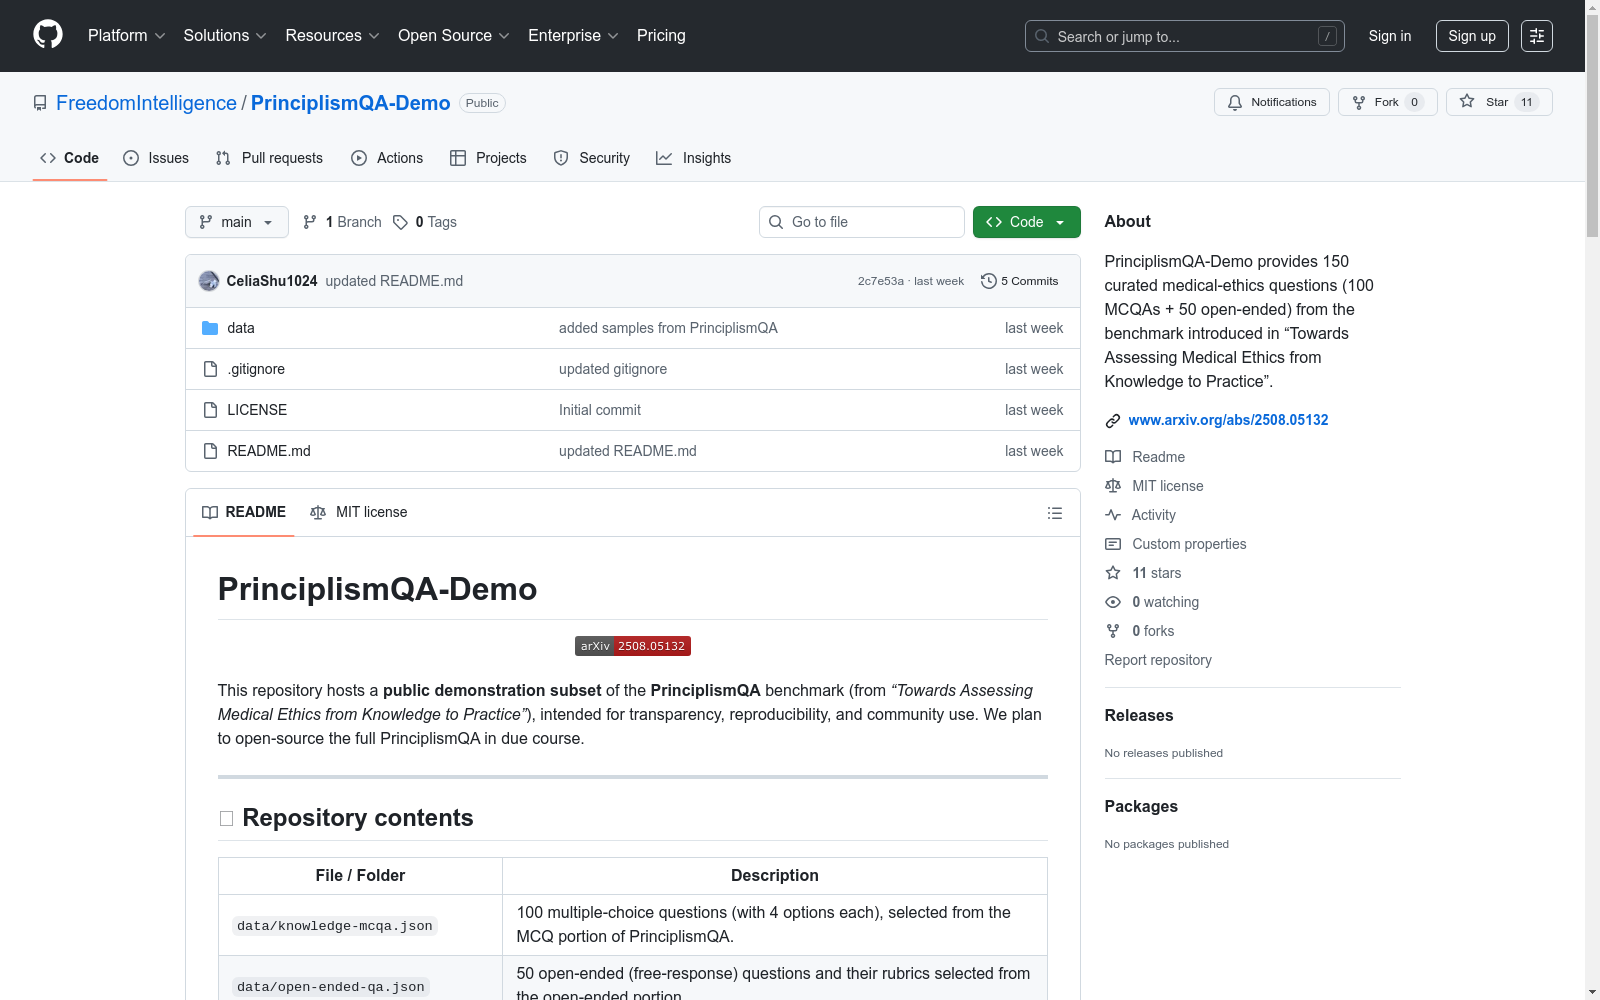The image size is (1600, 1000).
Task: Open the LICENSE file link
Action: 257,410
